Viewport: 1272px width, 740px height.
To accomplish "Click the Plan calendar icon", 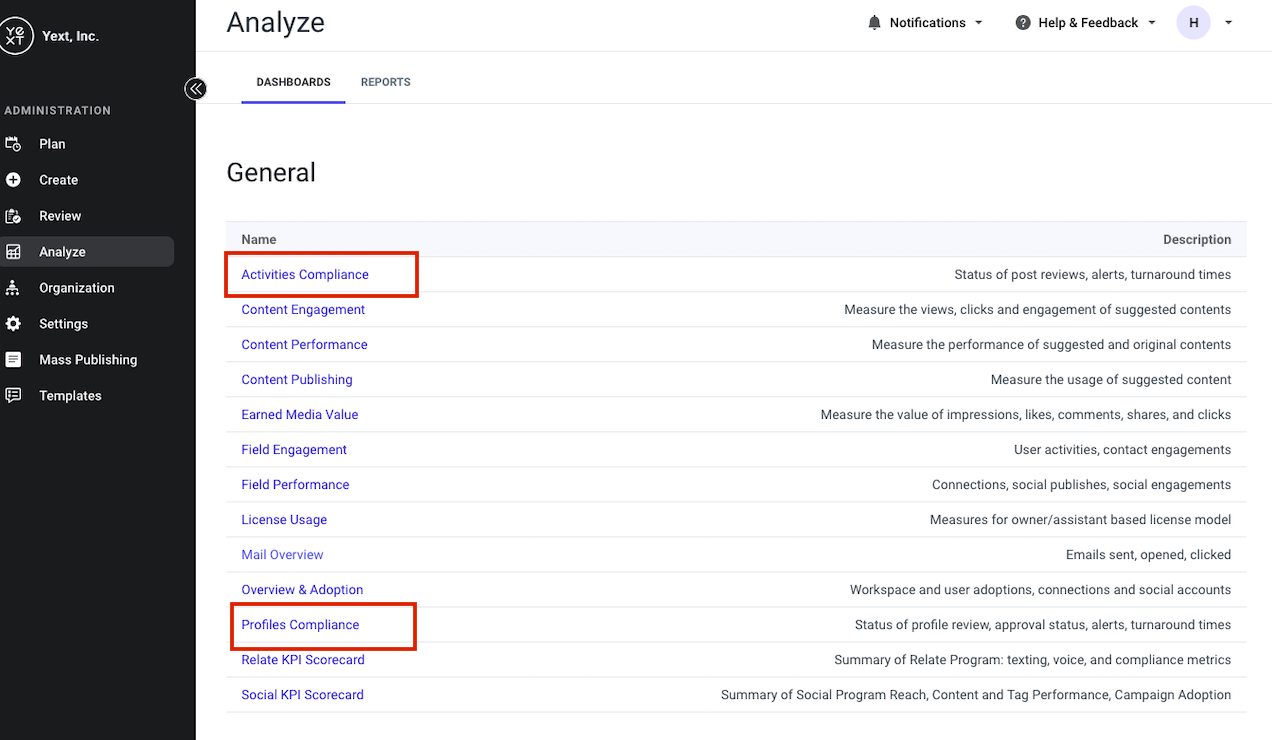I will click(x=13, y=144).
